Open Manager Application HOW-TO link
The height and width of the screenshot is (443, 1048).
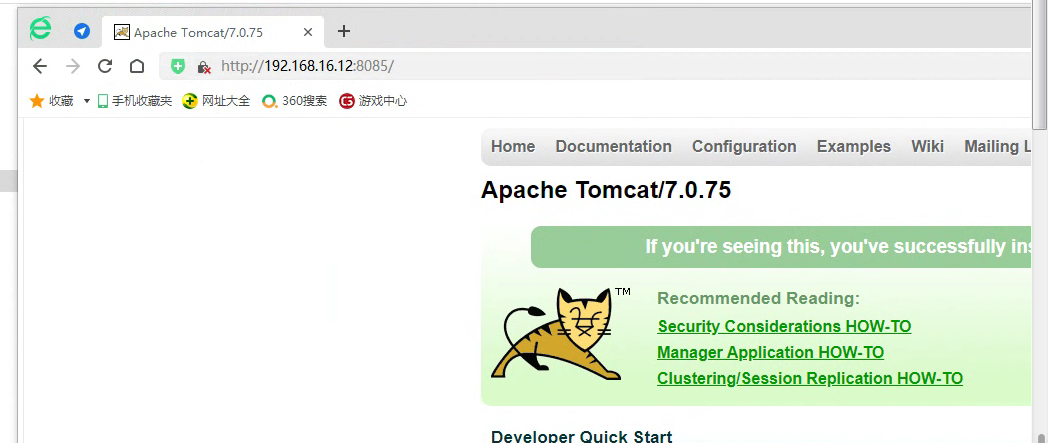[x=771, y=352]
